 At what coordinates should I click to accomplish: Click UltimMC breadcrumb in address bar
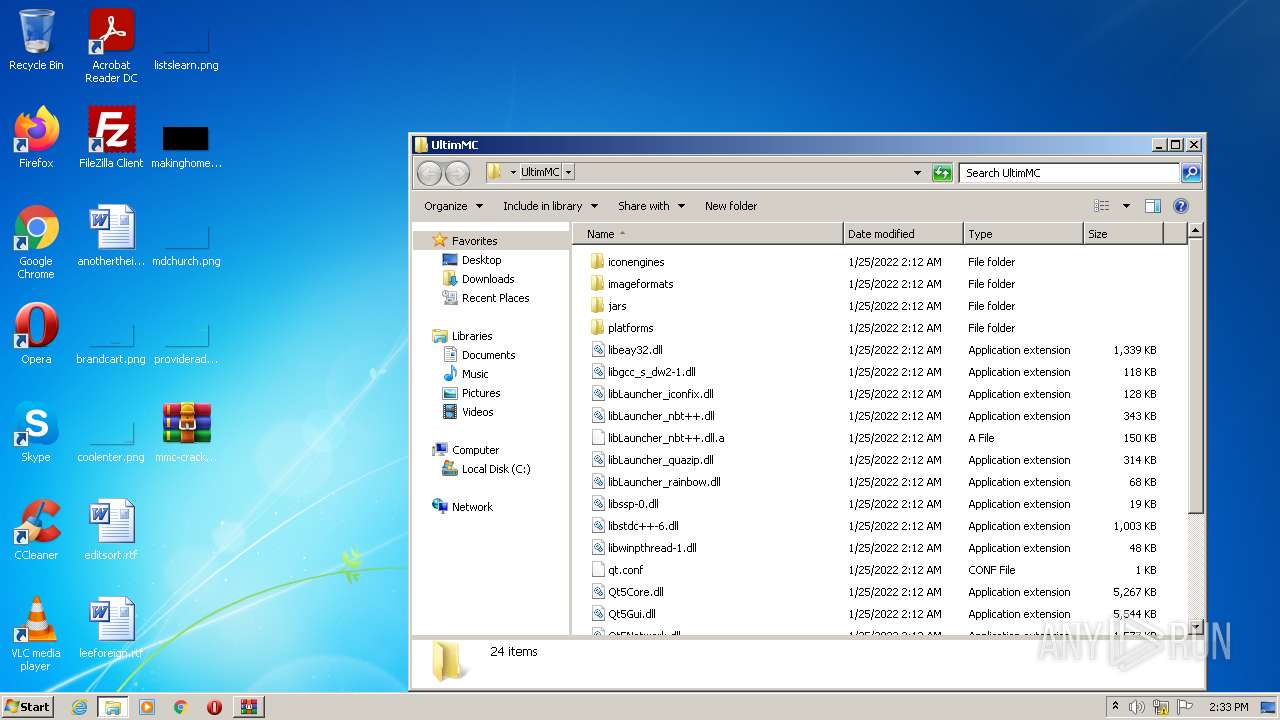[x=540, y=172]
